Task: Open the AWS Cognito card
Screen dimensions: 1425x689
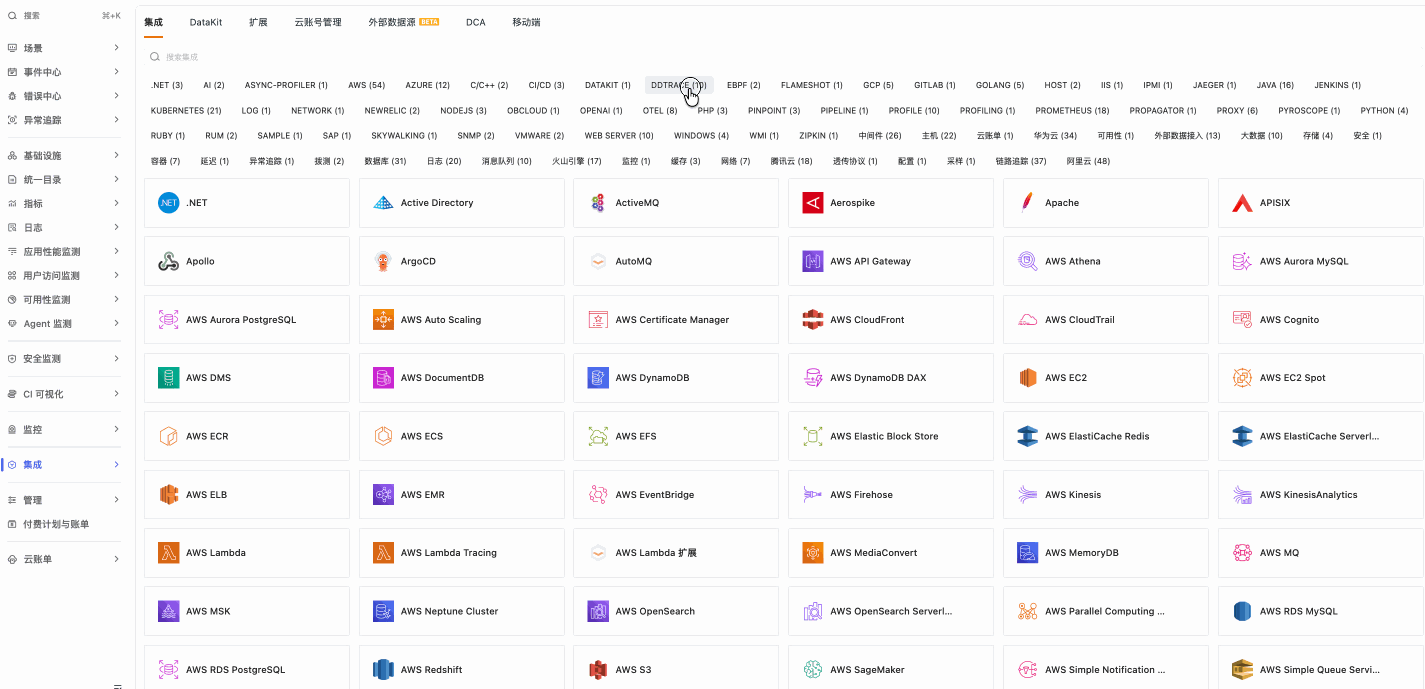Action: [x=1320, y=320]
